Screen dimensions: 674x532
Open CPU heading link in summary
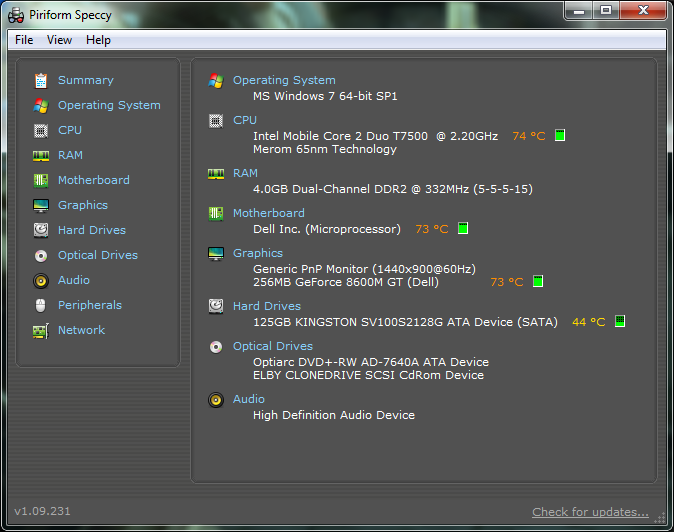(x=245, y=120)
